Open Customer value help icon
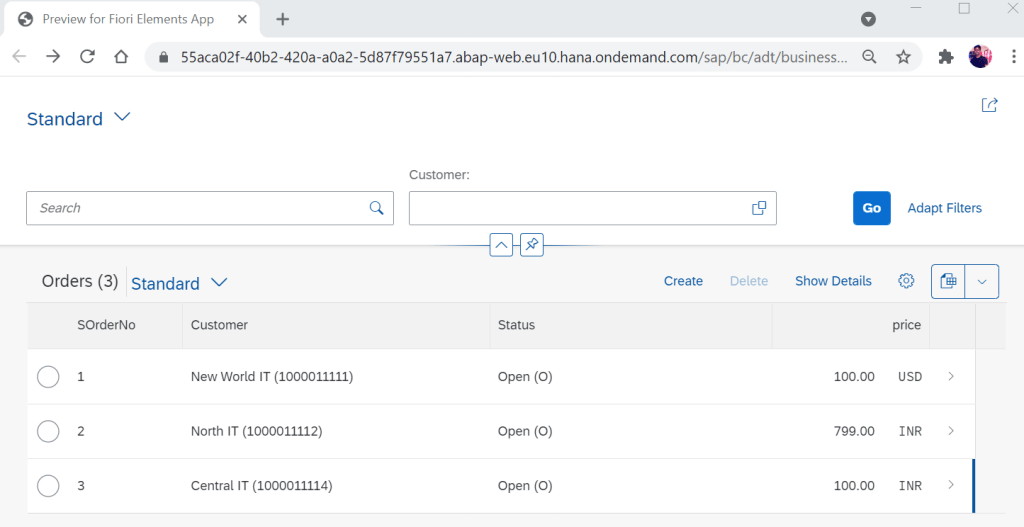 click(759, 208)
